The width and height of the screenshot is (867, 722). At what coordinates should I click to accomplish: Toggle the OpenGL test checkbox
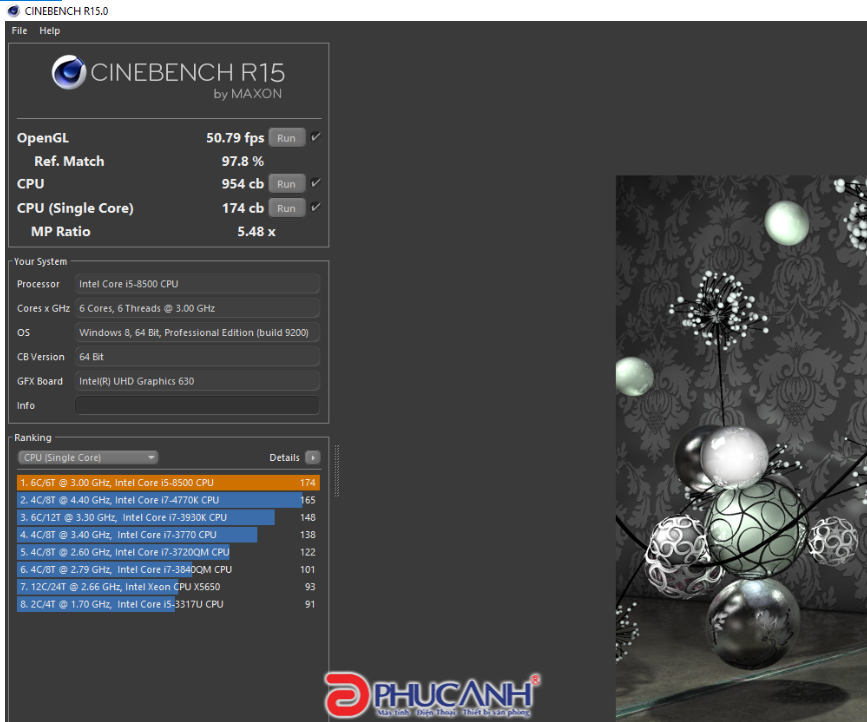click(x=315, y=137)
